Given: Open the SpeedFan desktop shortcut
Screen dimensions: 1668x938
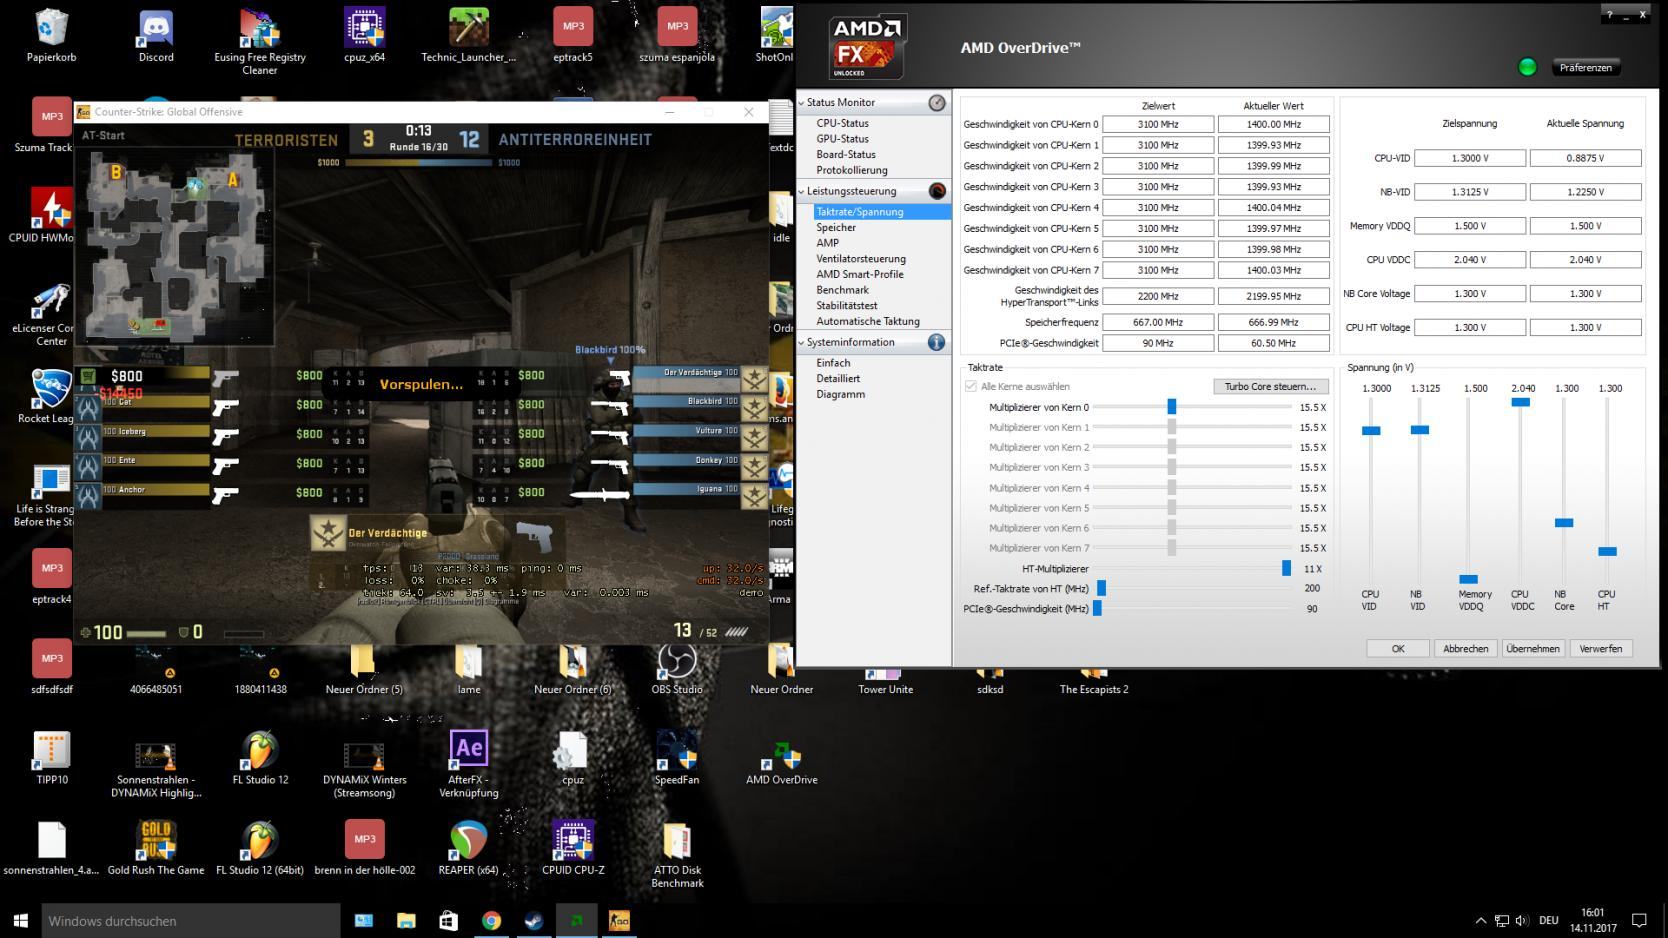Looking at the screenshot, I should (677, 759).
